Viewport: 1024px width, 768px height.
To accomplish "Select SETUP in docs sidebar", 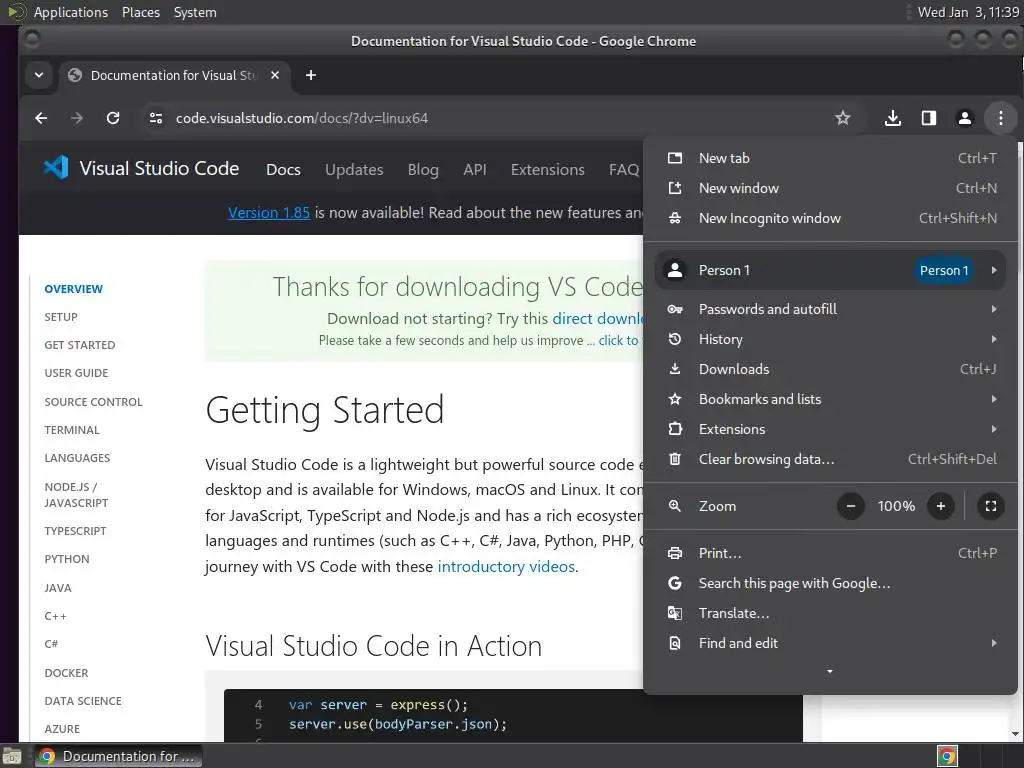I will pyautogui.click(x=61, y=317).
